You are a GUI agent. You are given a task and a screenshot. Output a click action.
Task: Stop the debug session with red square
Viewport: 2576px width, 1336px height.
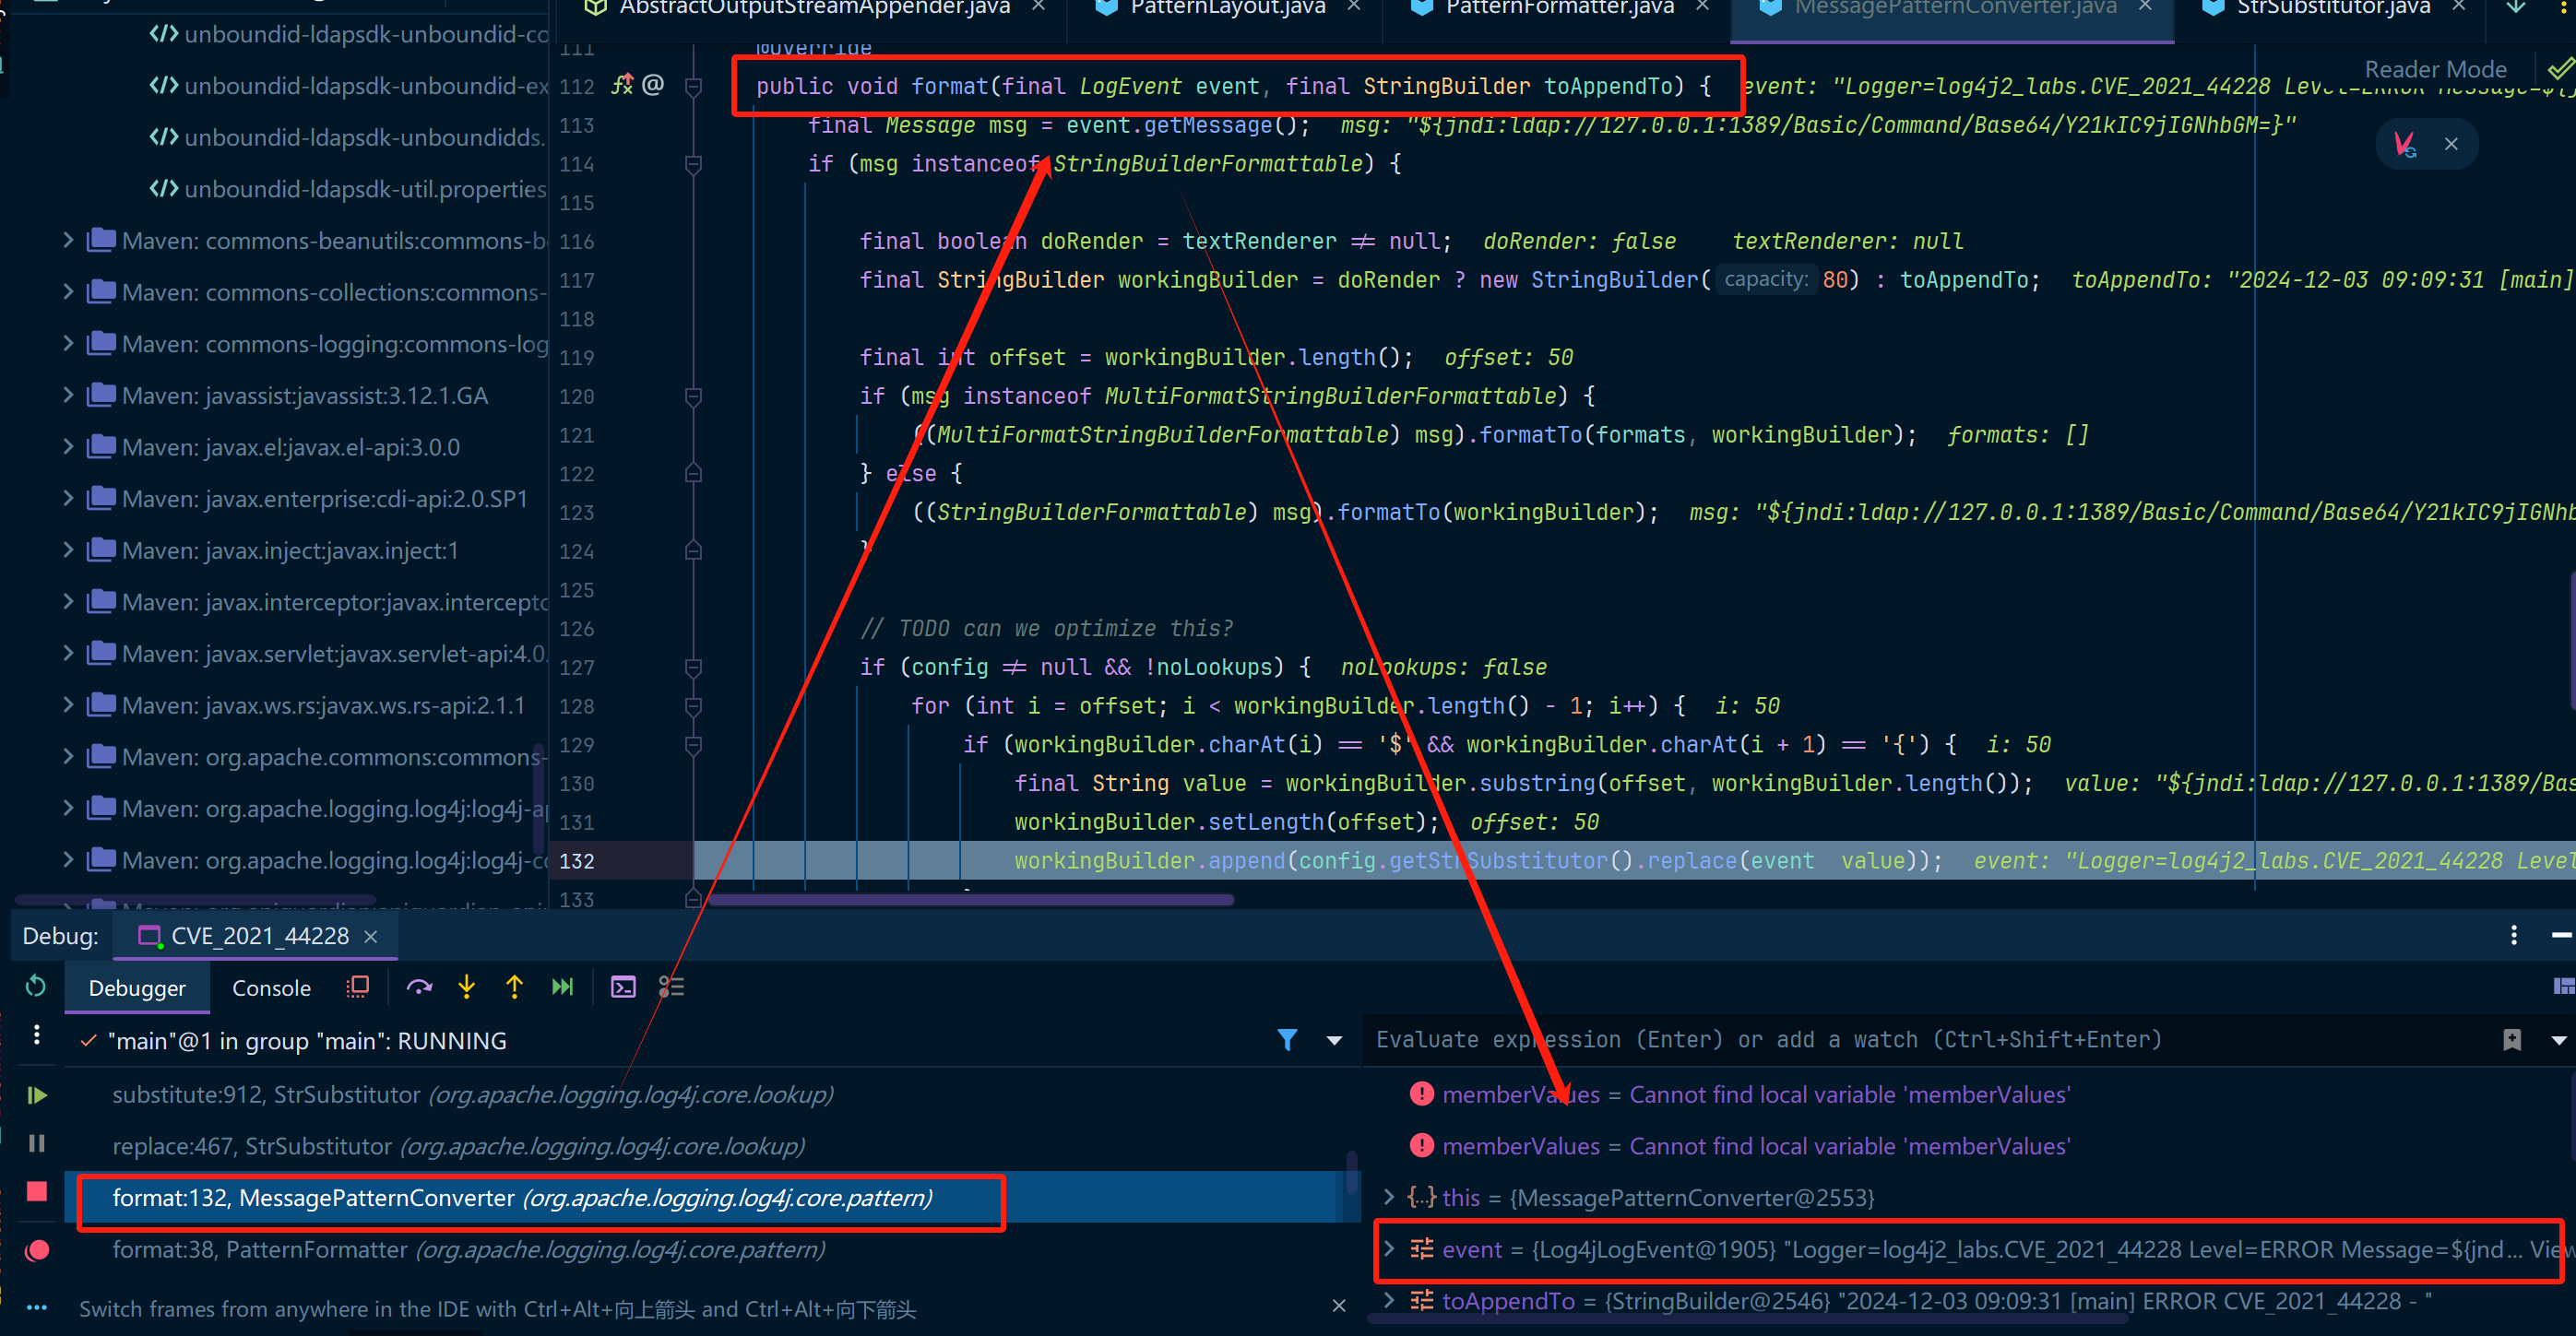pos(37,1191)
